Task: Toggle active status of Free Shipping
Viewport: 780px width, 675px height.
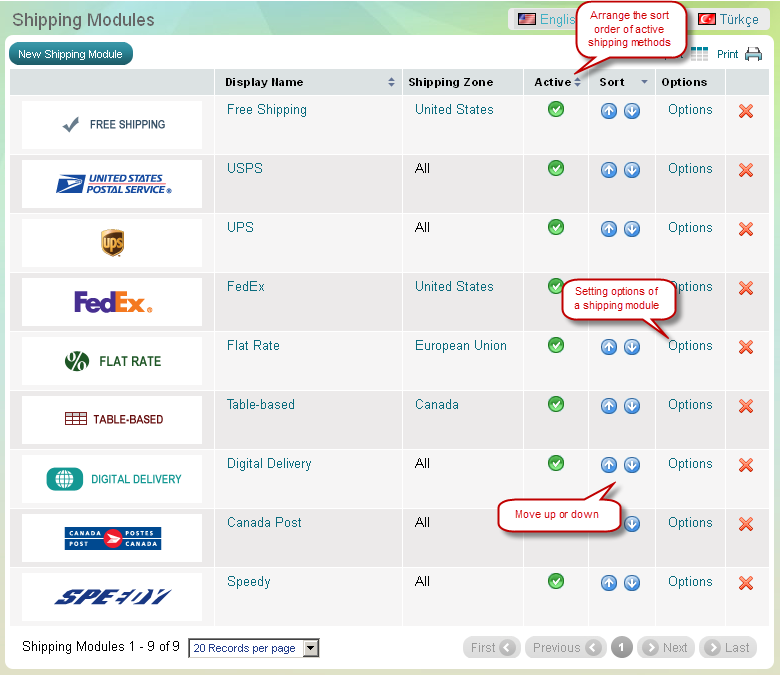Action: [556, 109]
